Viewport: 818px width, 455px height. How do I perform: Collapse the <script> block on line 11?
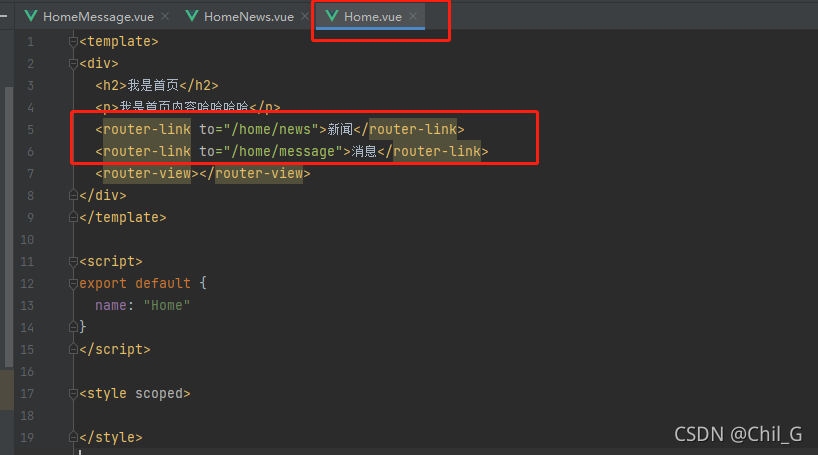coord(73,261)
